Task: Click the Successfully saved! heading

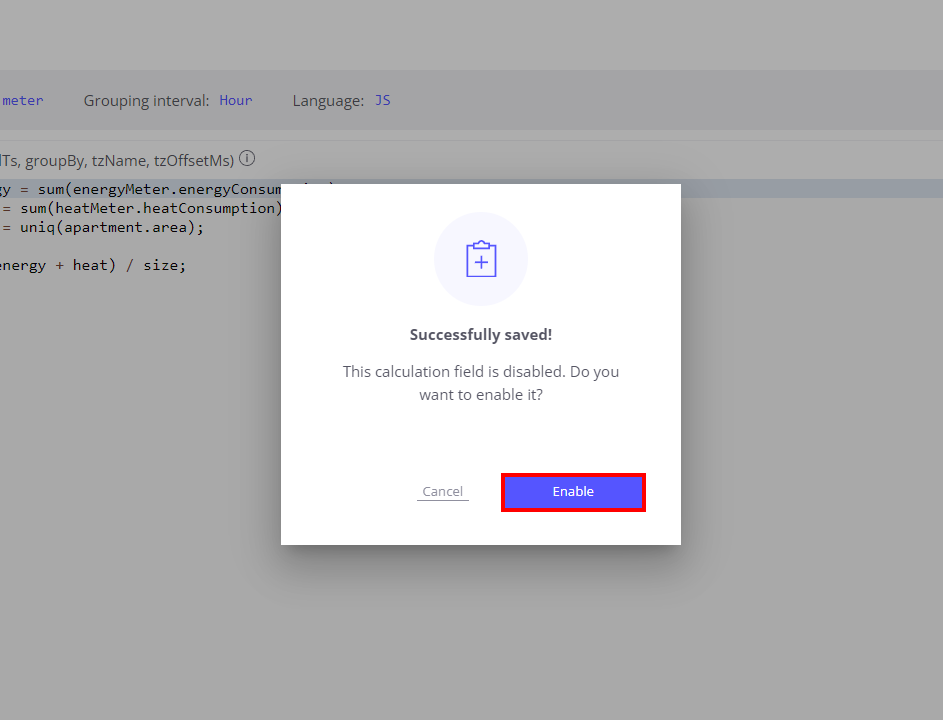Action: pos(481,334)
